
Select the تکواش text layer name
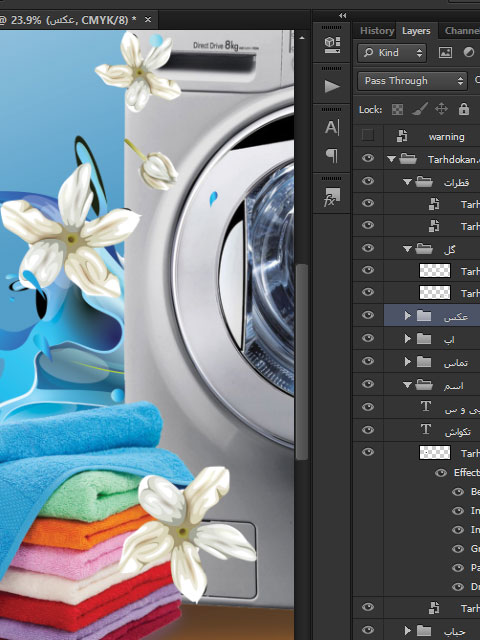click(x=458, y=432)
